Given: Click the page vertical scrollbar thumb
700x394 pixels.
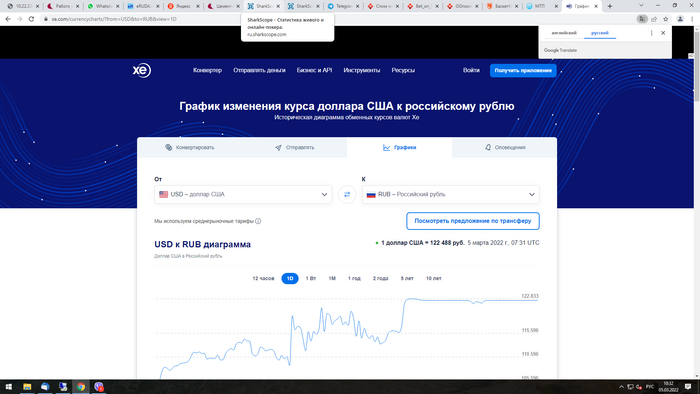Looking at the screenshot, I should (x=696, y=66).
